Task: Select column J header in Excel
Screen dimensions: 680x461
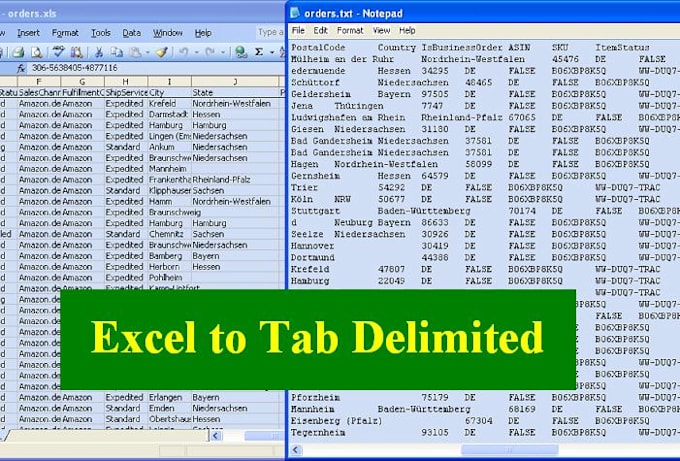Action: [235, 82]
